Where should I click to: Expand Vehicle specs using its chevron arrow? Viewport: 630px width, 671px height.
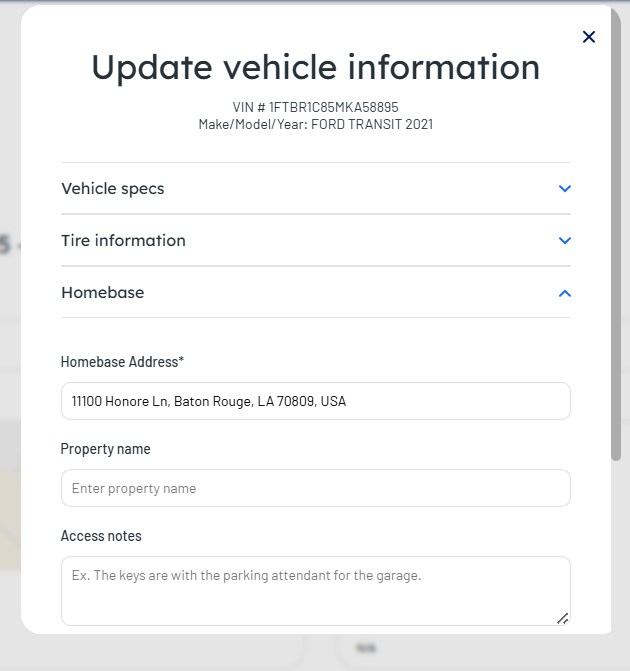(x=565, y=189)
